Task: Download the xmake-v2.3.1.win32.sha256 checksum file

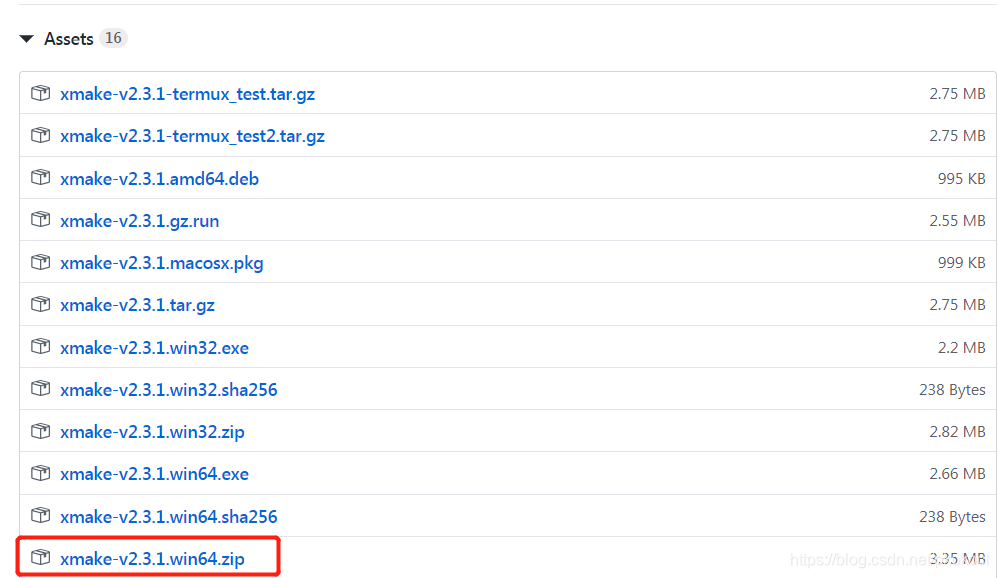Action: (169, 389)
